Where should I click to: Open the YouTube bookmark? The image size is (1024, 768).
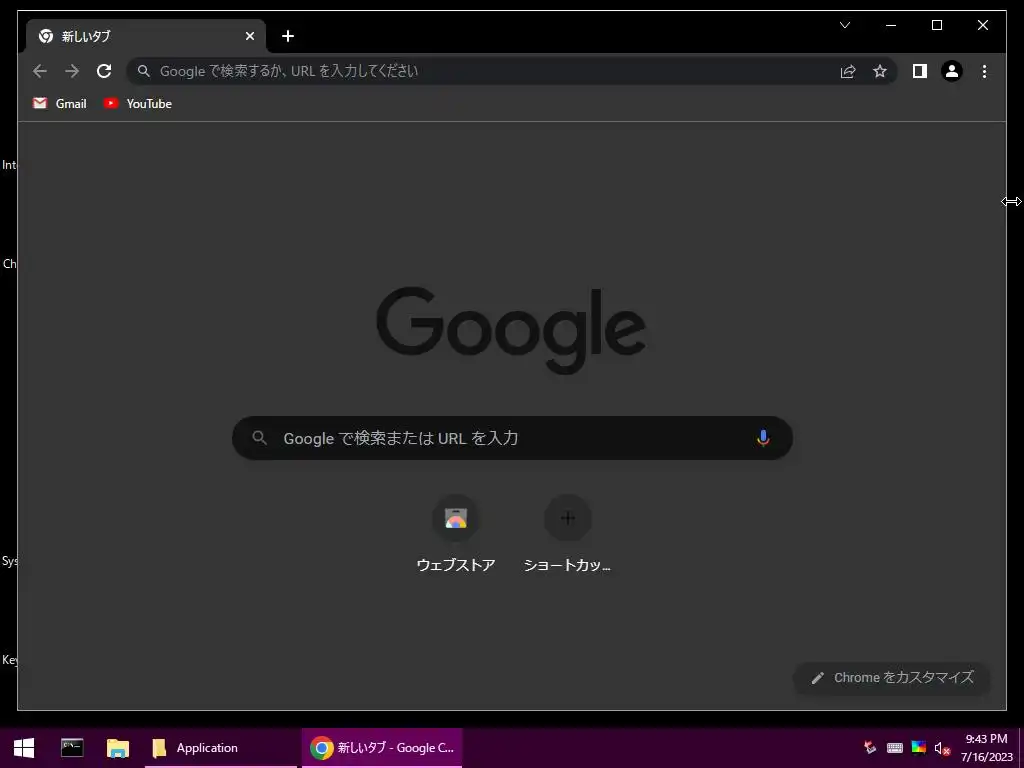[x=137, y=103]
